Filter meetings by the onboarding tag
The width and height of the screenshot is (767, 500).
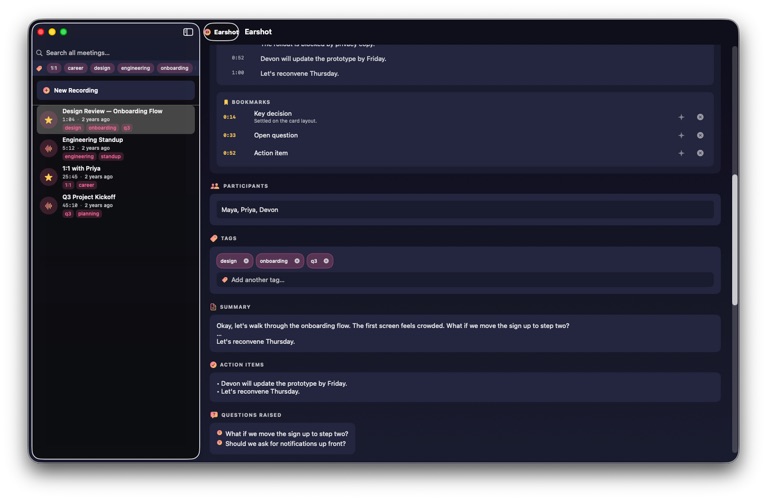coord(174,68)
